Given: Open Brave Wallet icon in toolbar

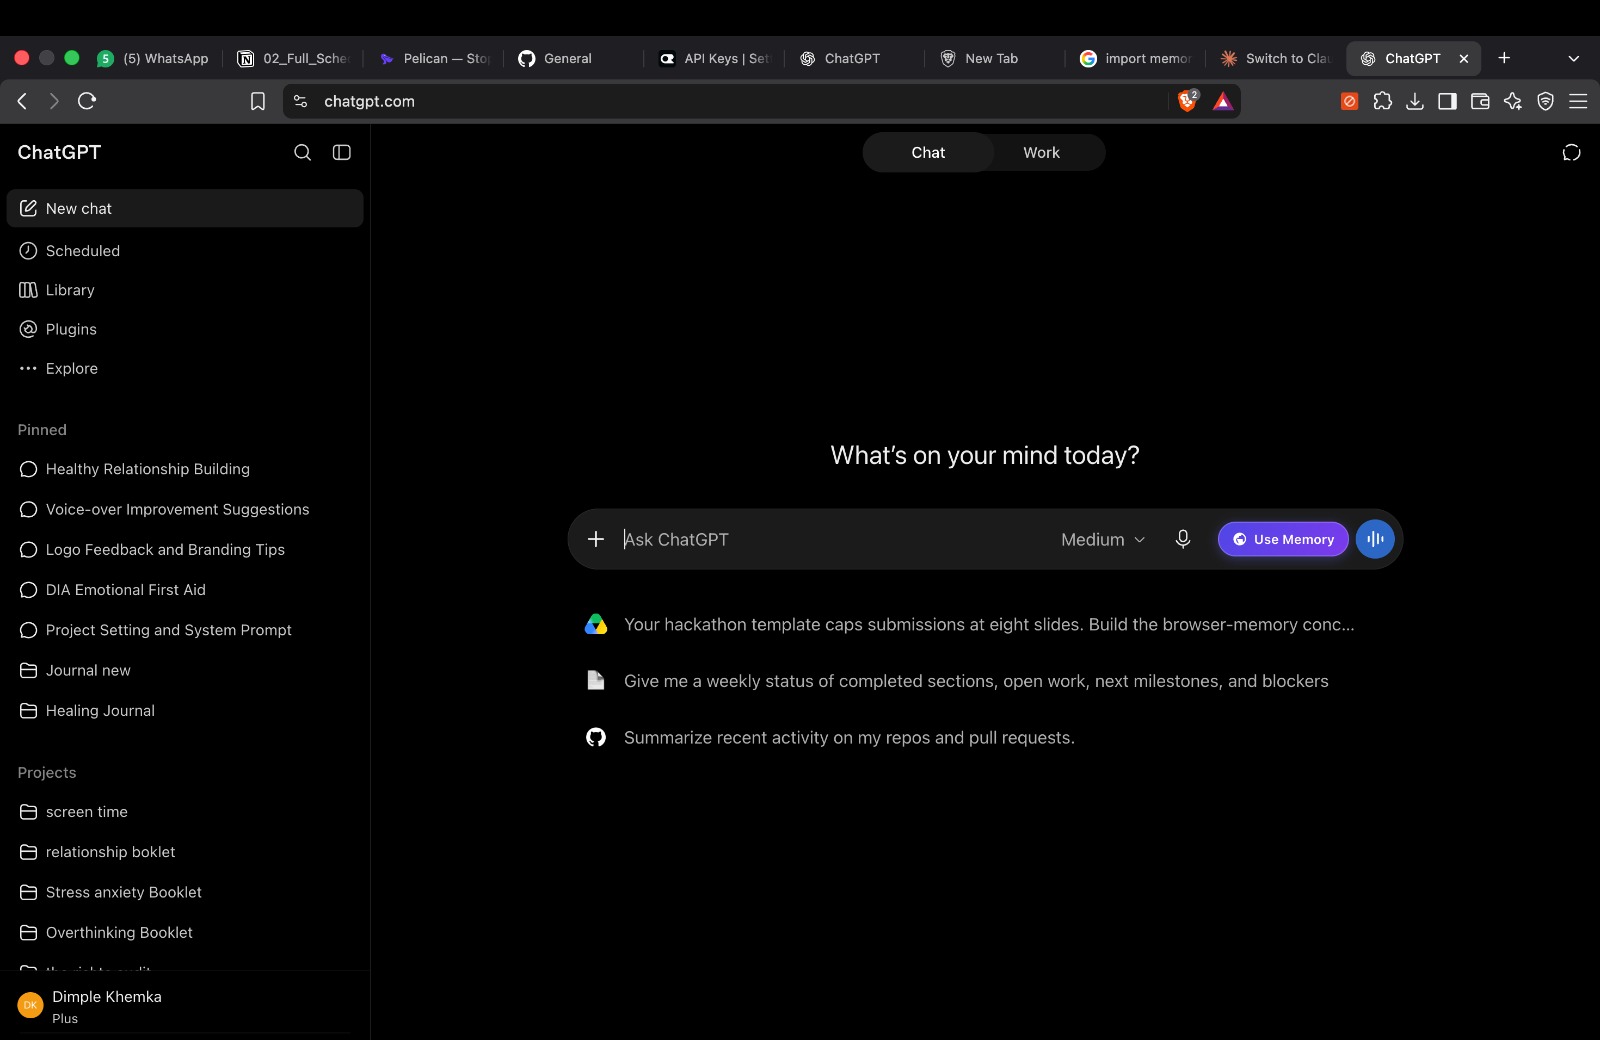Looking at the screenshot, I should click(1480, 101).
